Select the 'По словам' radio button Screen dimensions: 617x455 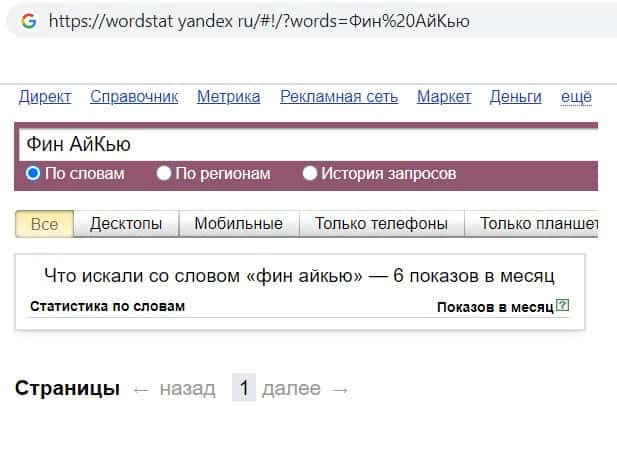[x=33, y=174]
